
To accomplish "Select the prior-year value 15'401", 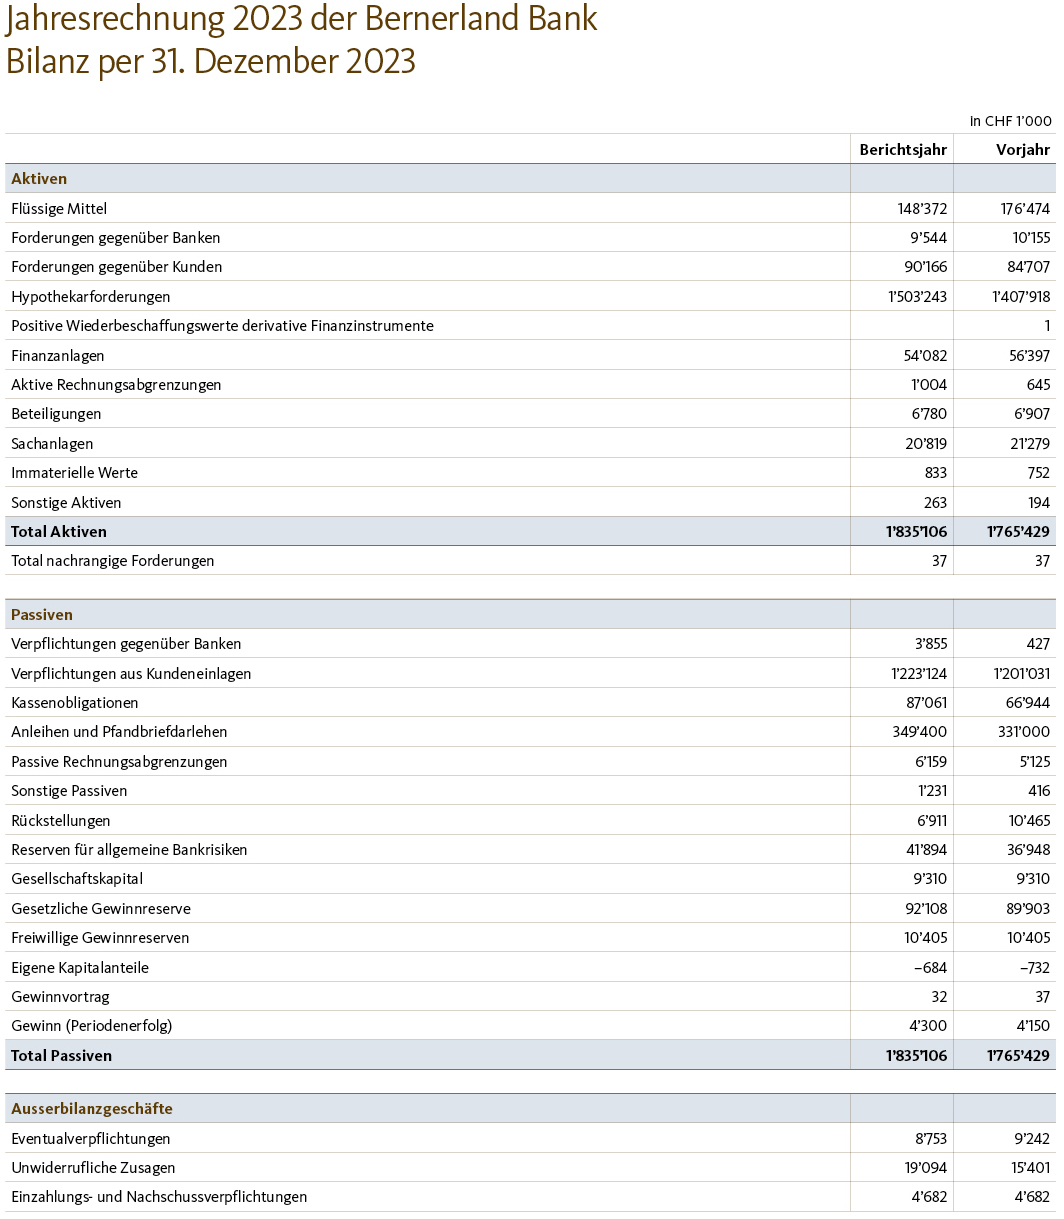I will click(x=1029, y=1168).
